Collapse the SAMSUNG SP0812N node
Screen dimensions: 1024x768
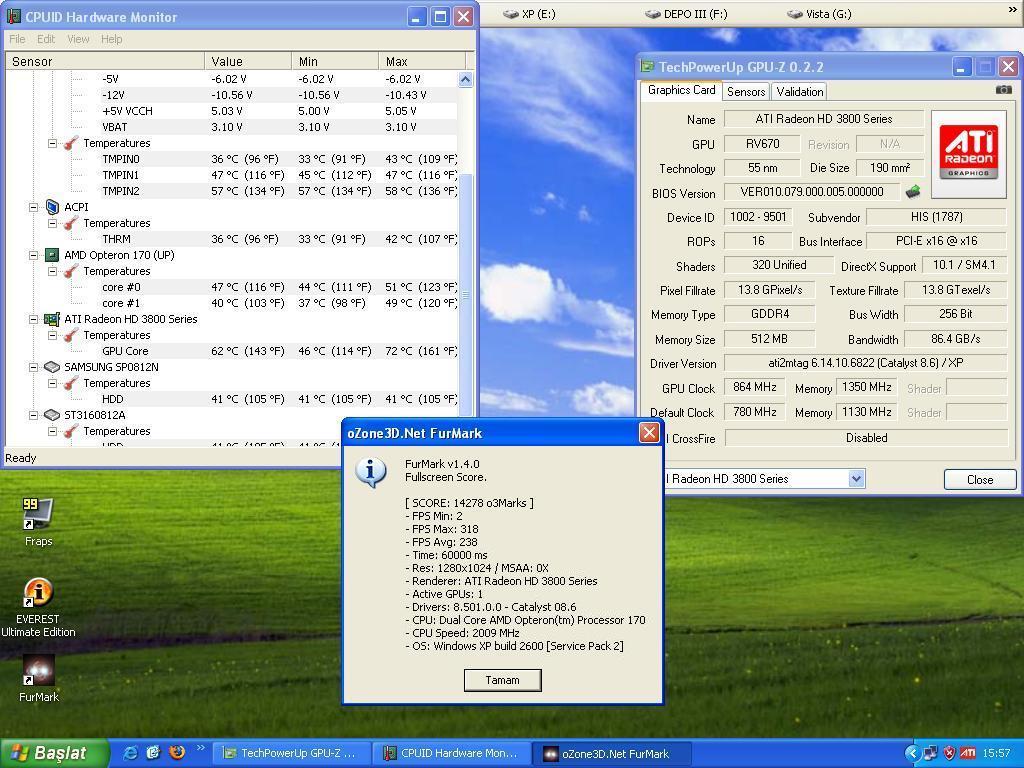33,367
